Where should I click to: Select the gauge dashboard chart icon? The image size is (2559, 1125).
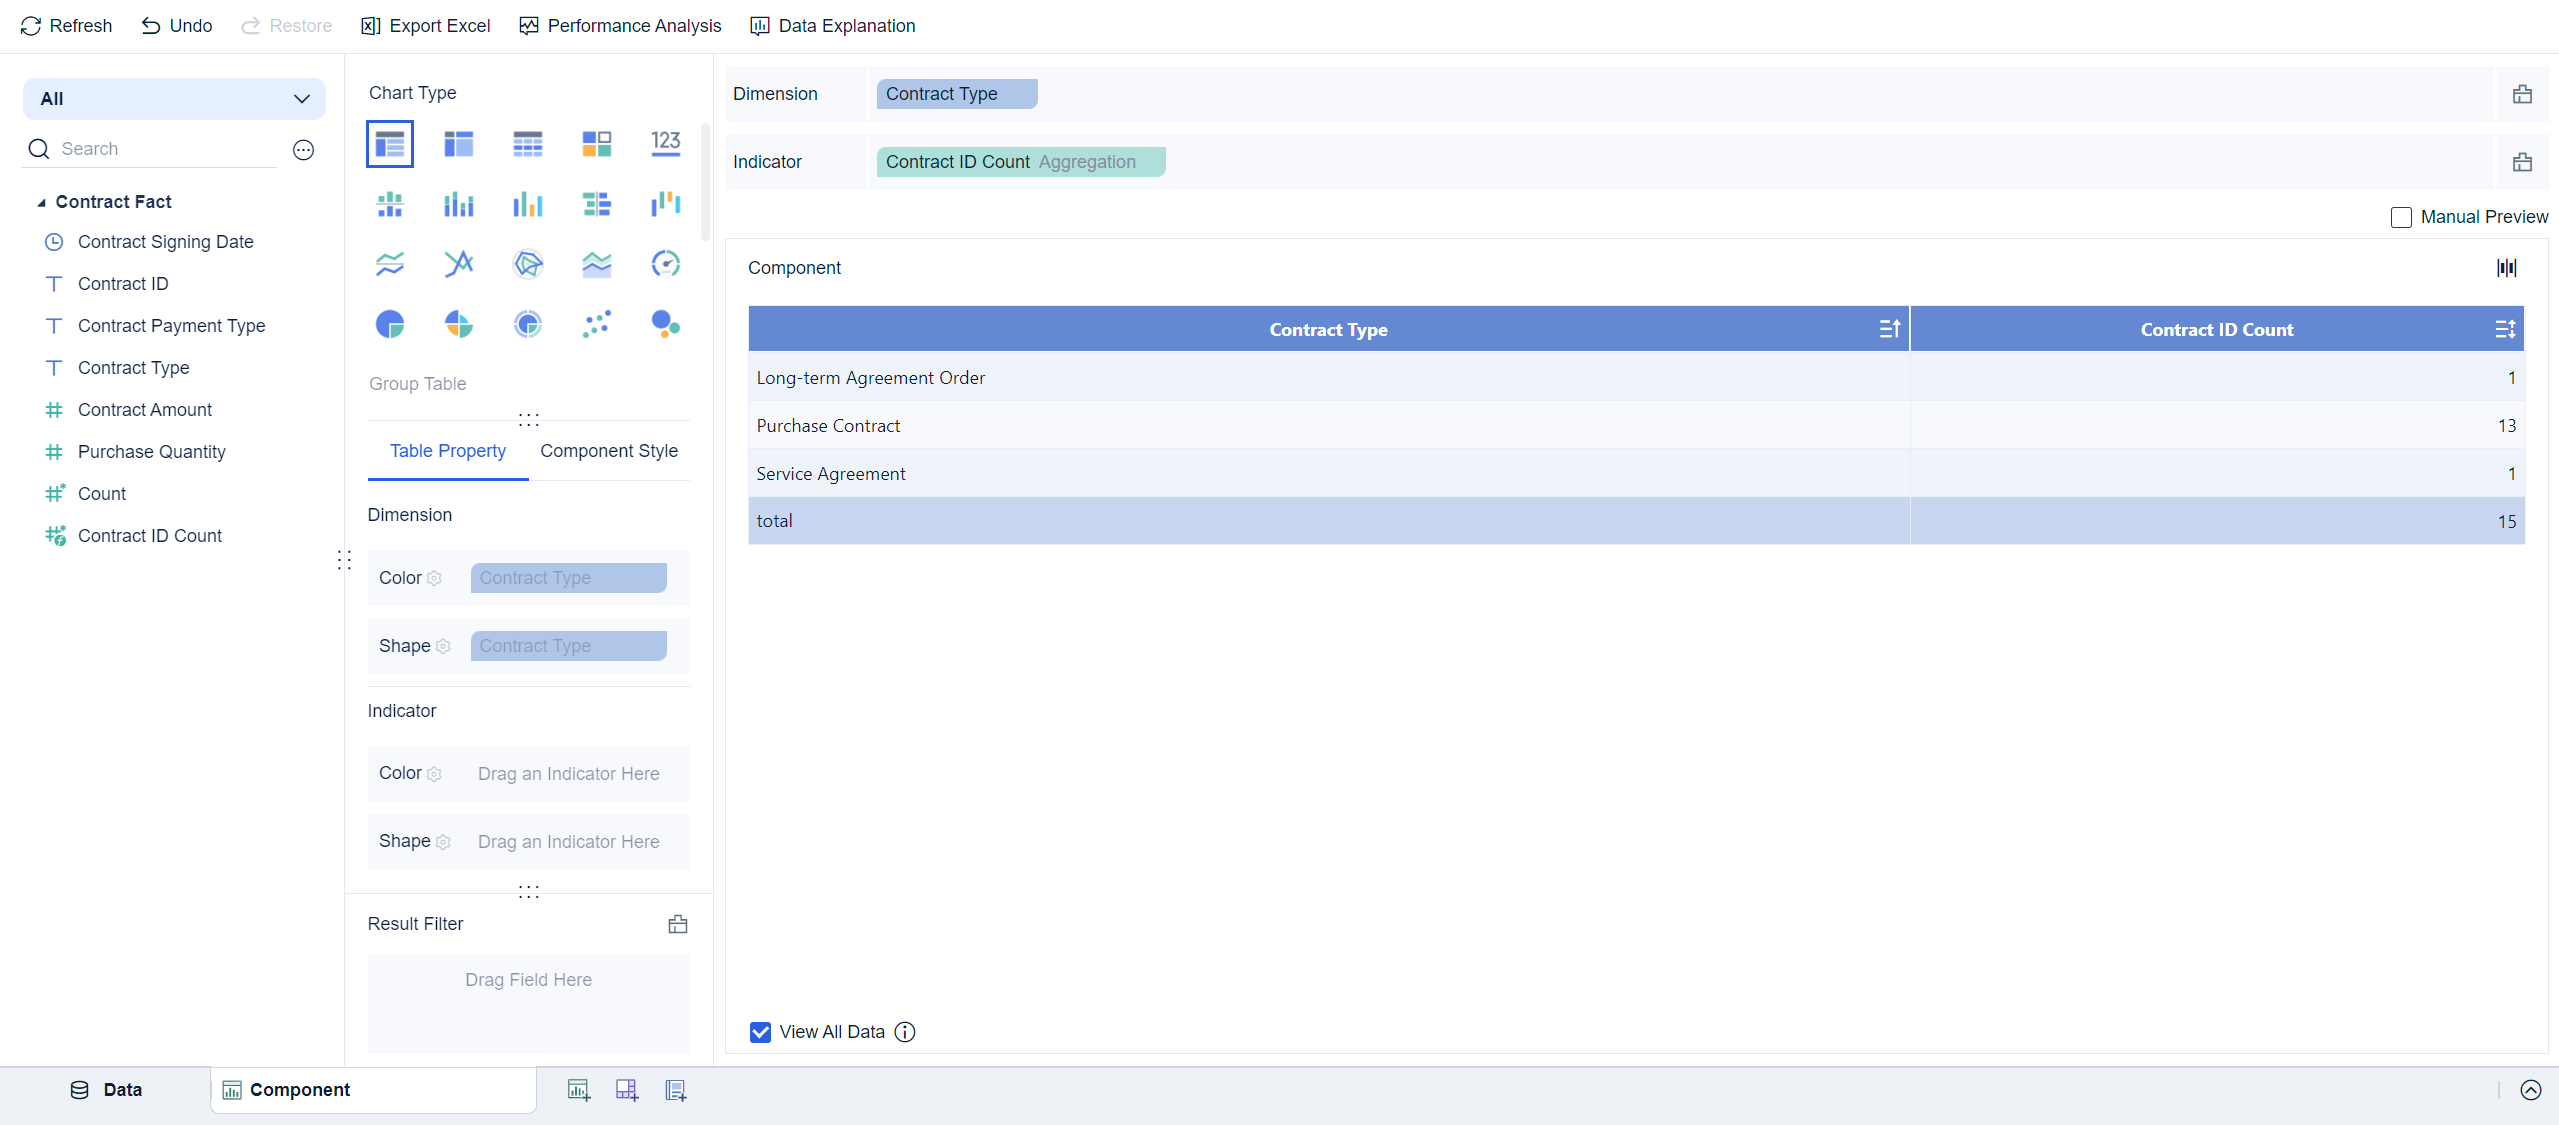pyautogui.click(x=666, y=264)
